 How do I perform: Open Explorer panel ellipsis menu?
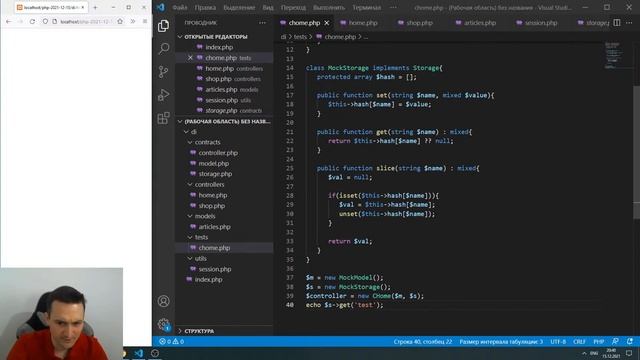coord(262,23)
